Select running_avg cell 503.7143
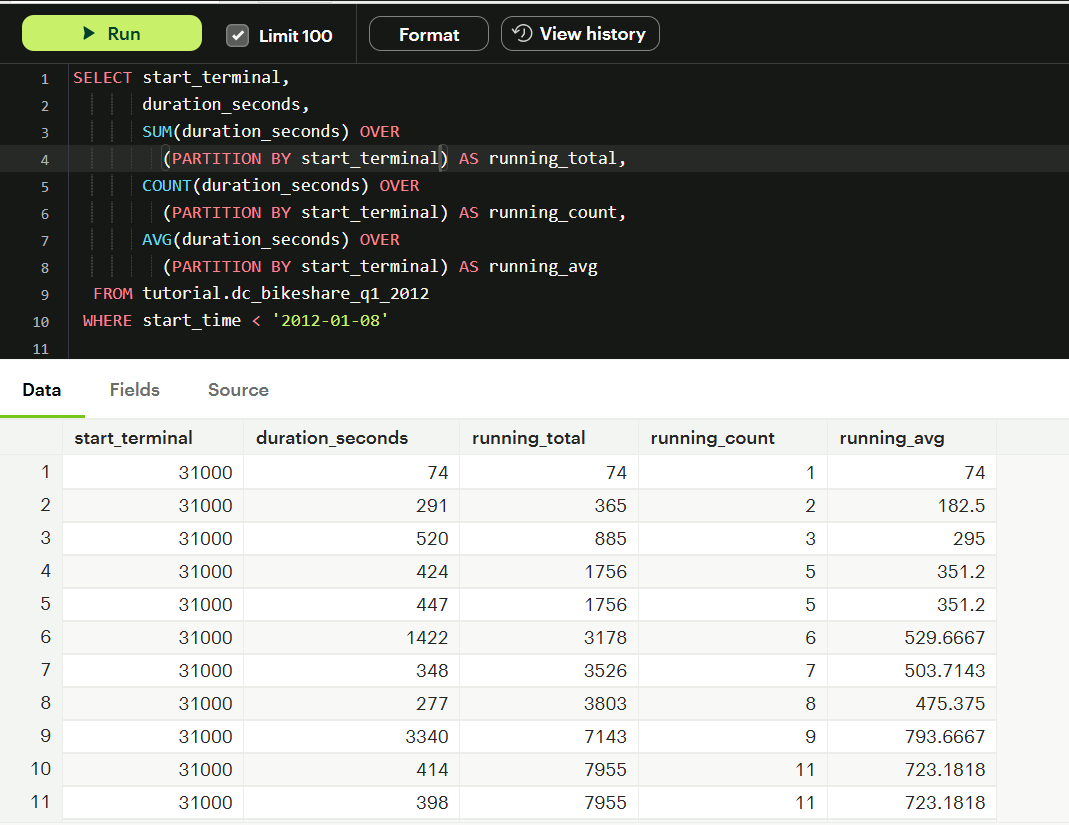 912,670
